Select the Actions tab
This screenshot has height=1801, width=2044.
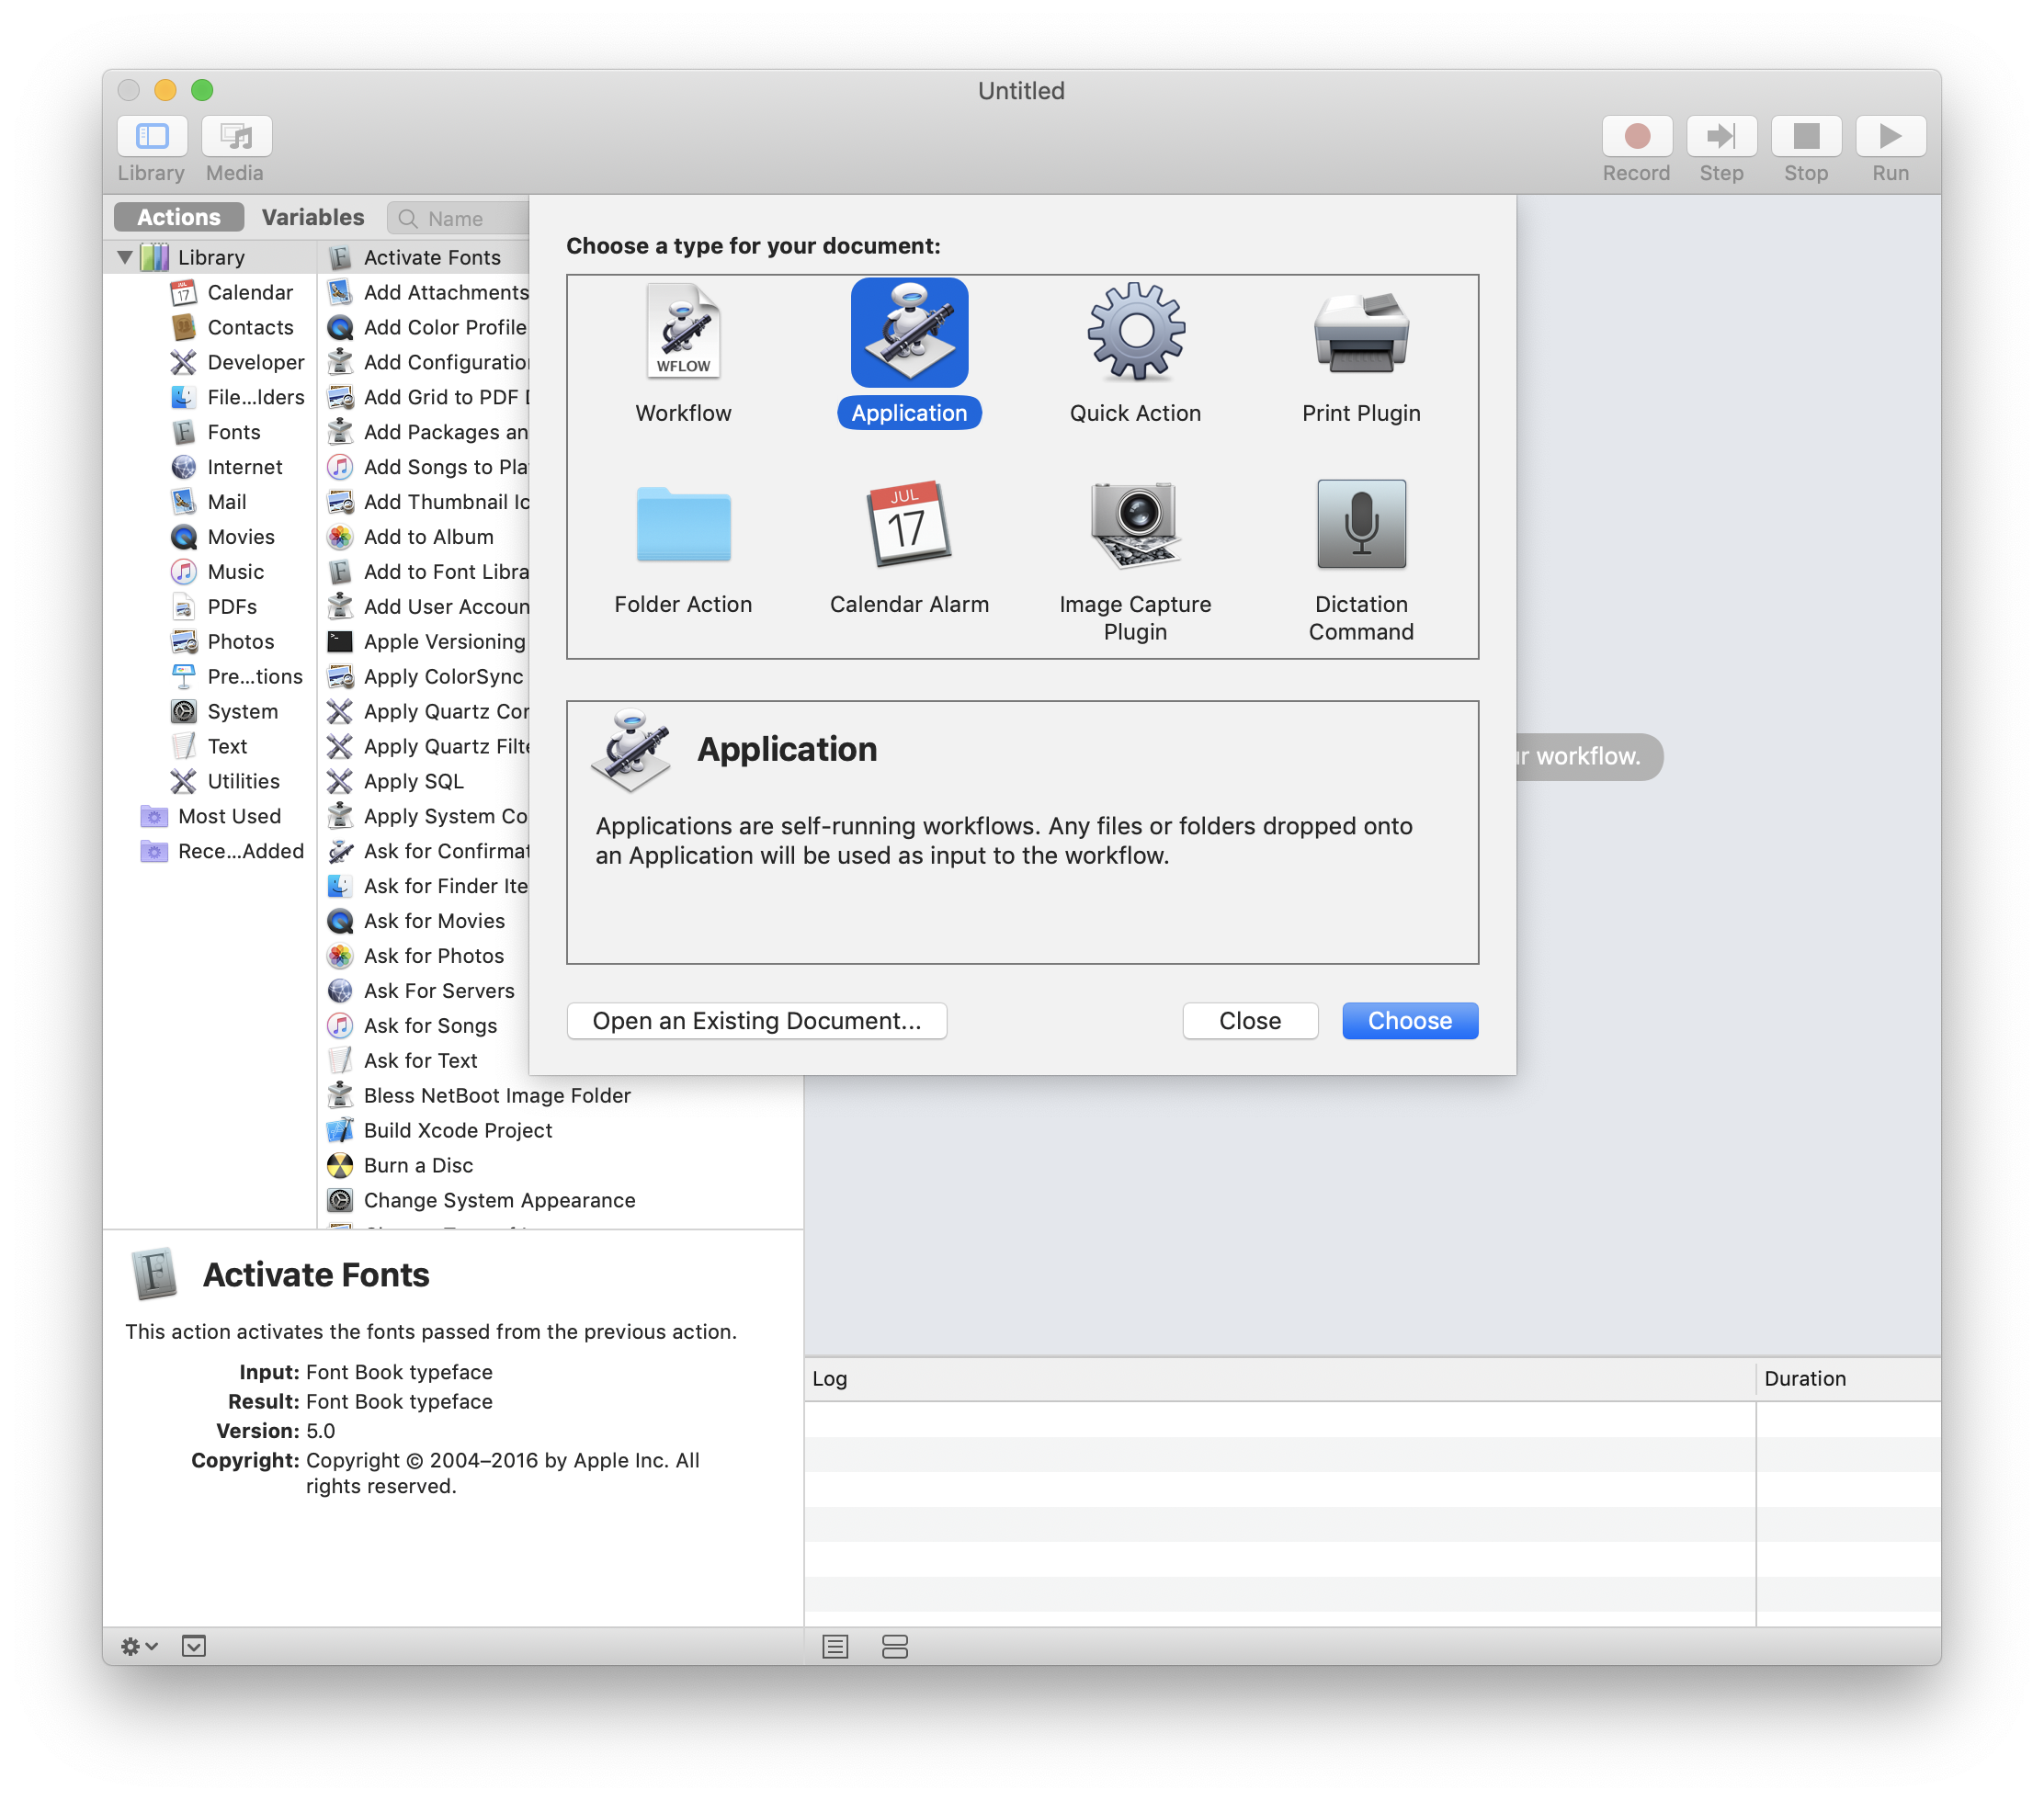tap(177, 216)
